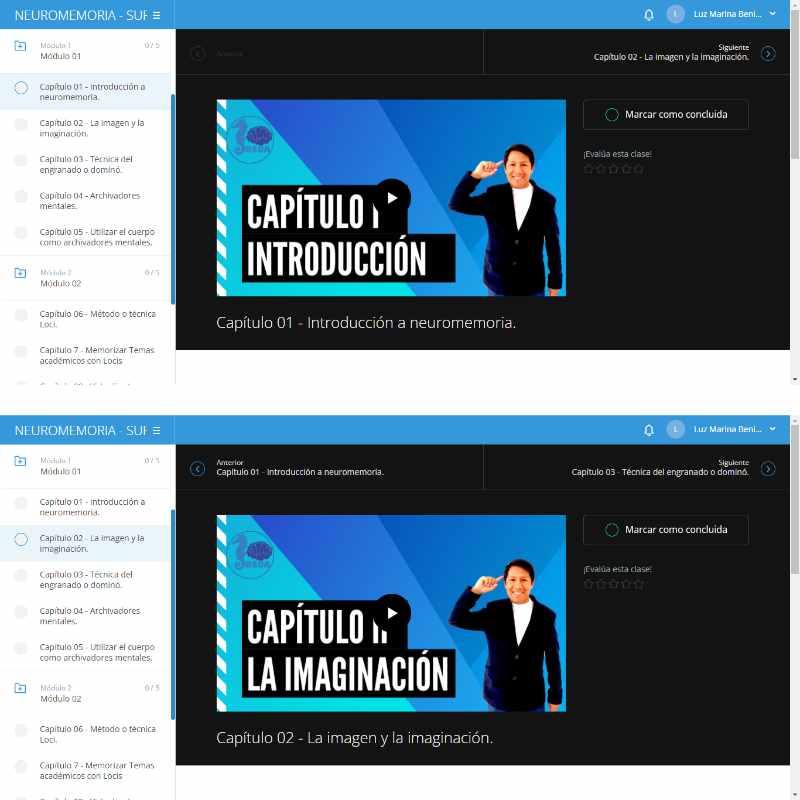Screen dimensions: 800x800
Task: Click next arrow icon to Capítulo 03
Action: 768,468
